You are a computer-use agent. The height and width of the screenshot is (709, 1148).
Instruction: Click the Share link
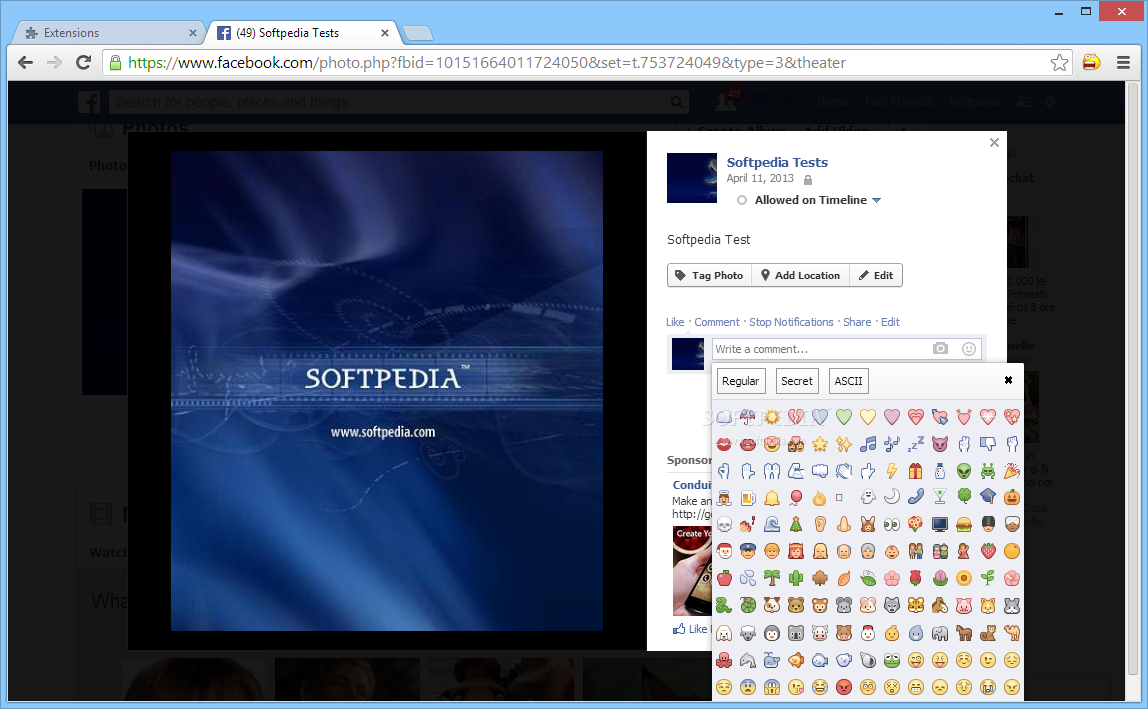tap(857, 322)
